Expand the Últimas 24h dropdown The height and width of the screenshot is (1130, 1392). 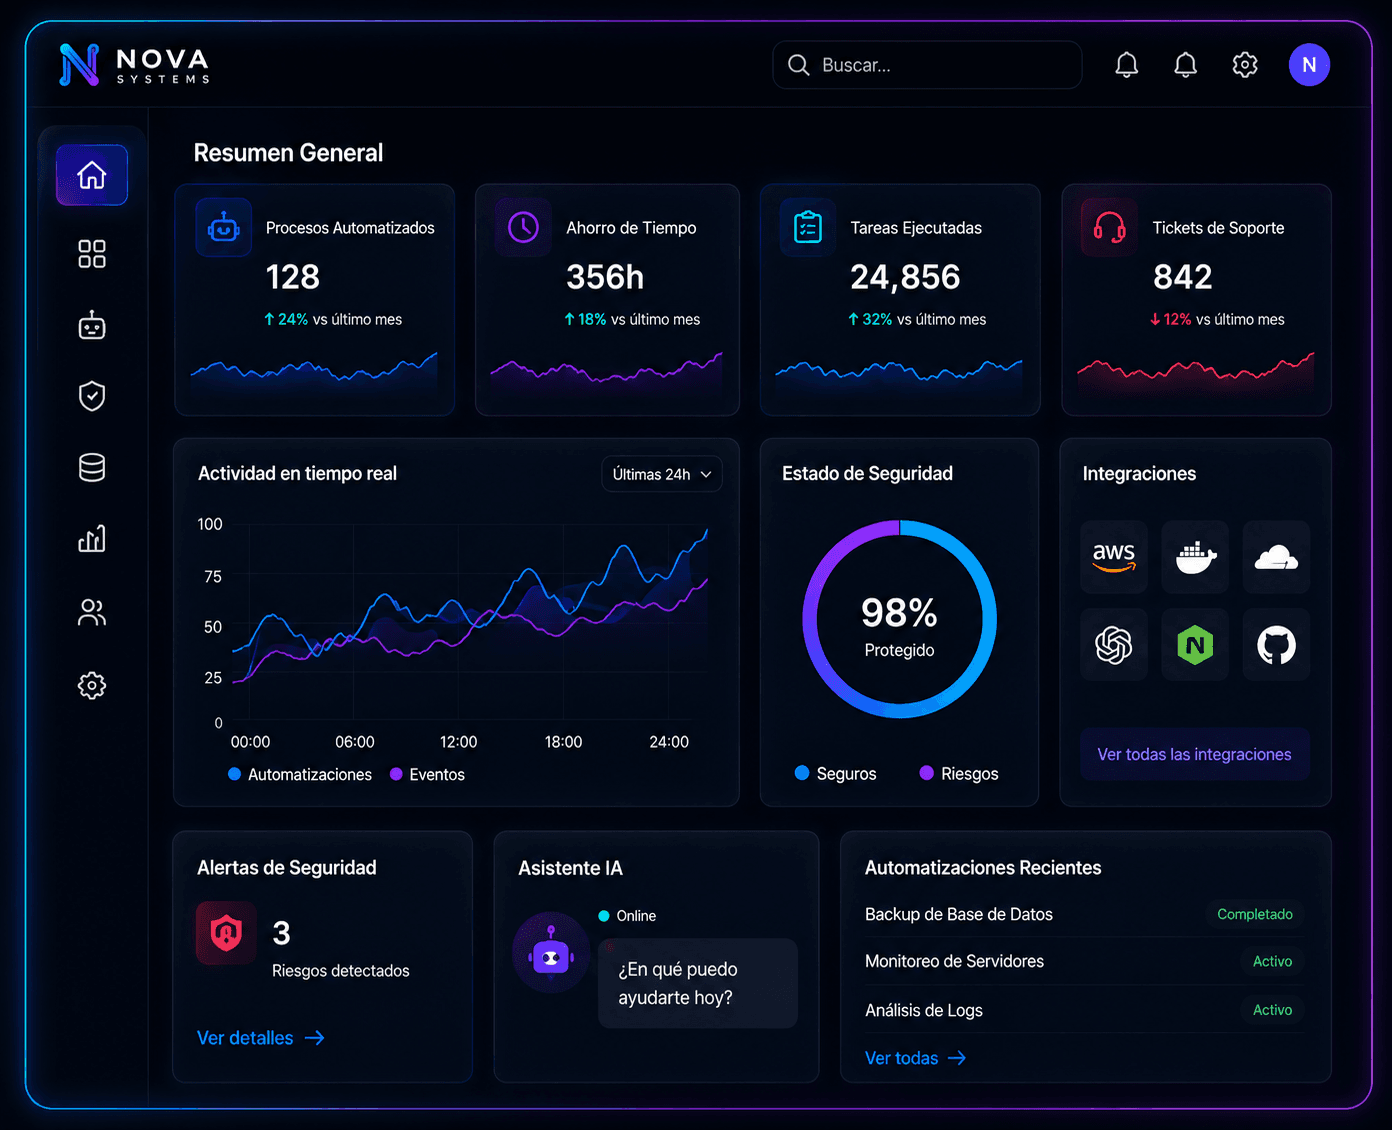tap(662, 474)
